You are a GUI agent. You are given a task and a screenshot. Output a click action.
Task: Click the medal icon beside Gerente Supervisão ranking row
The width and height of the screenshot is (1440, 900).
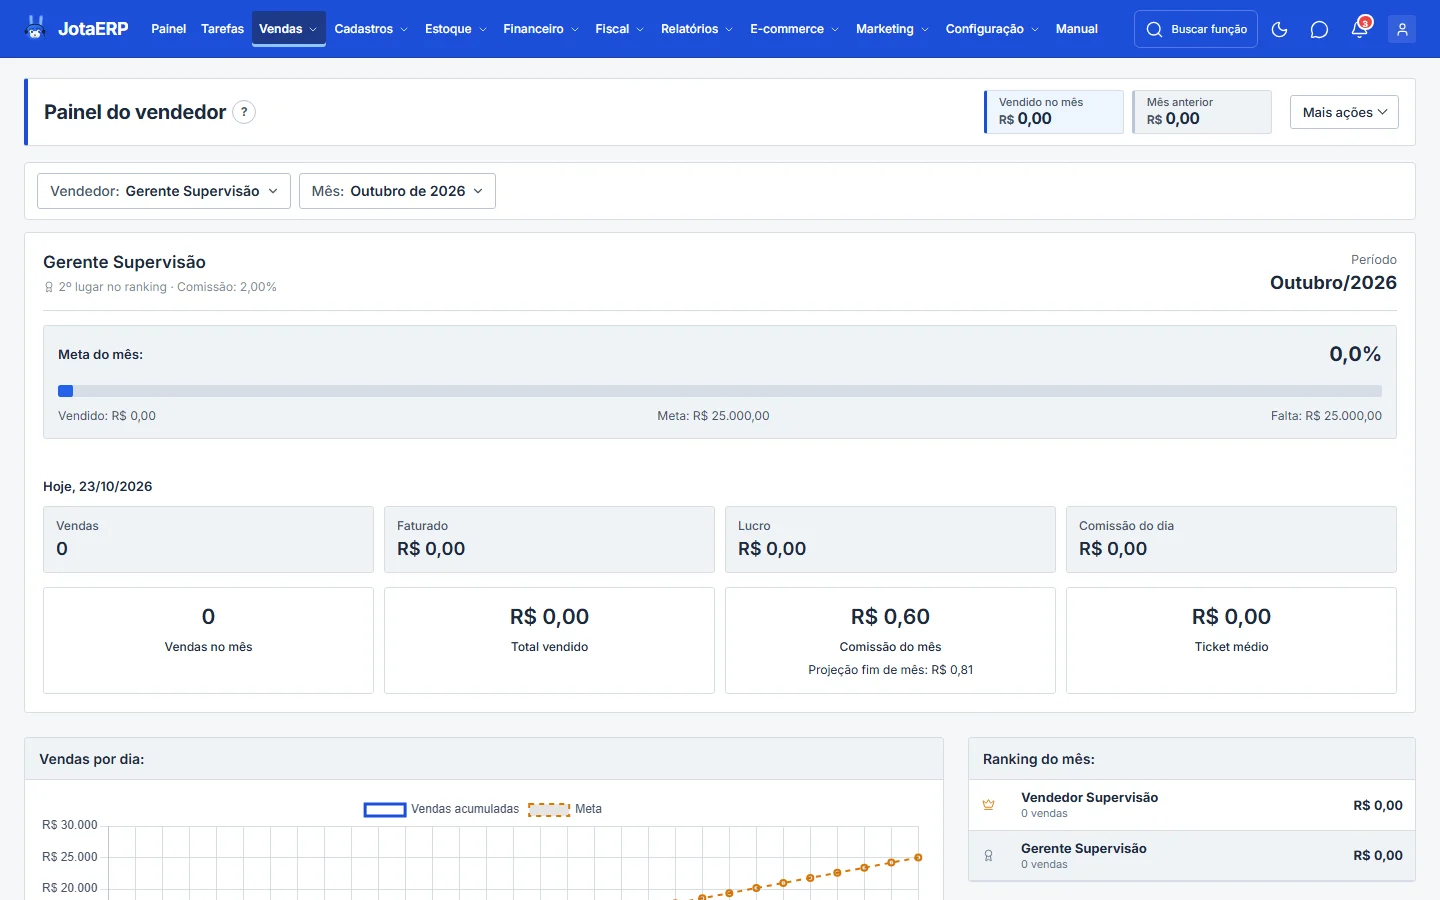pyautogui.click(x=988, y=856)
